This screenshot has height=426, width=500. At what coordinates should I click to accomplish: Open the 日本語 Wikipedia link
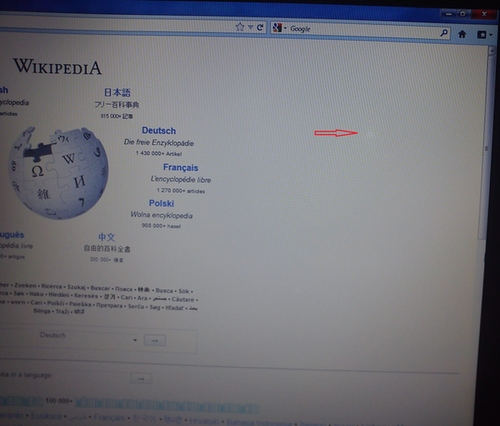coord(117,92)
